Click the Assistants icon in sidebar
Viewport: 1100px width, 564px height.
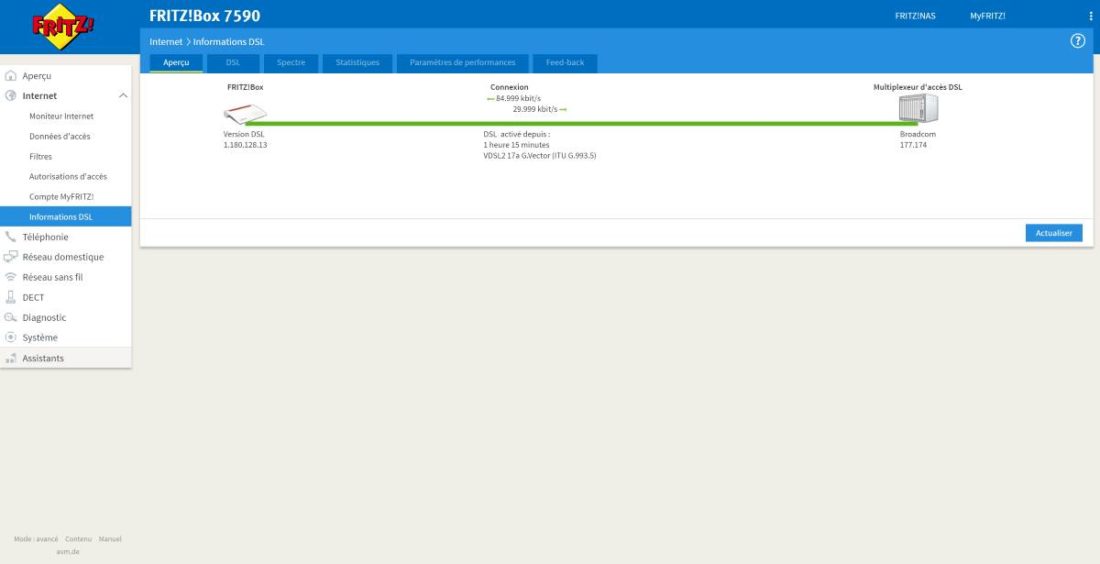(x=11, y=358)
